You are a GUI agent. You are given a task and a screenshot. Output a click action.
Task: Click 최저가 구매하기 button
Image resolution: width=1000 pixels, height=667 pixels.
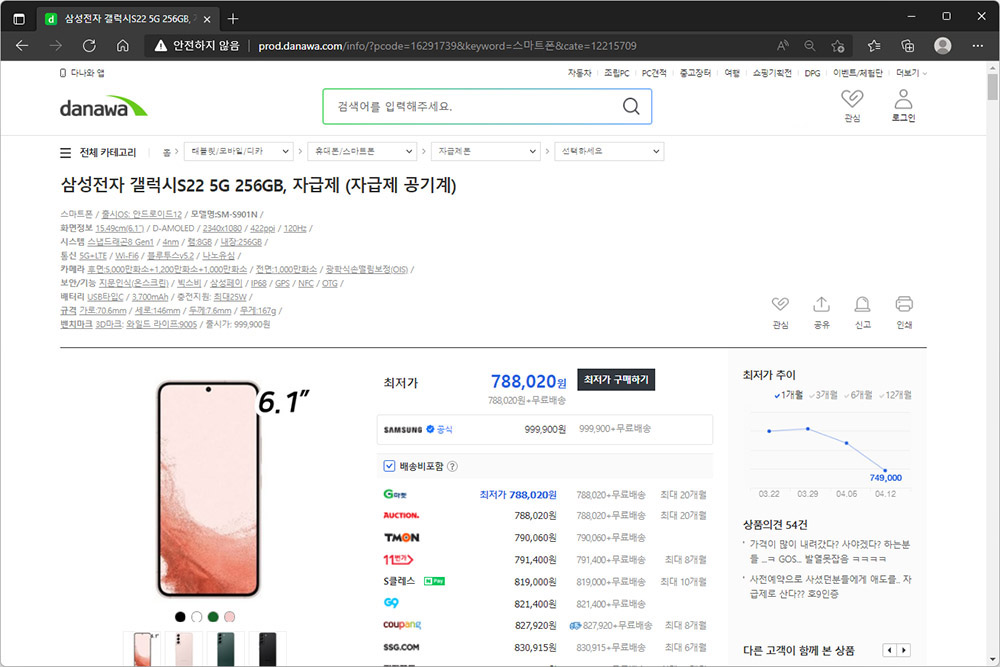click(616, 379)
